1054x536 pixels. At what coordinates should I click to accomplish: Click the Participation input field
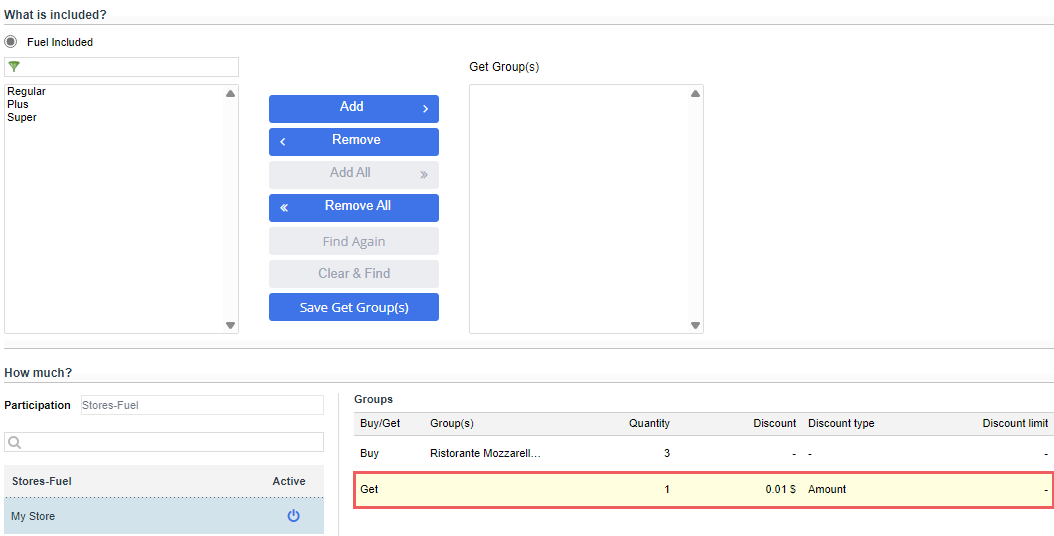(x=202, y=405)
